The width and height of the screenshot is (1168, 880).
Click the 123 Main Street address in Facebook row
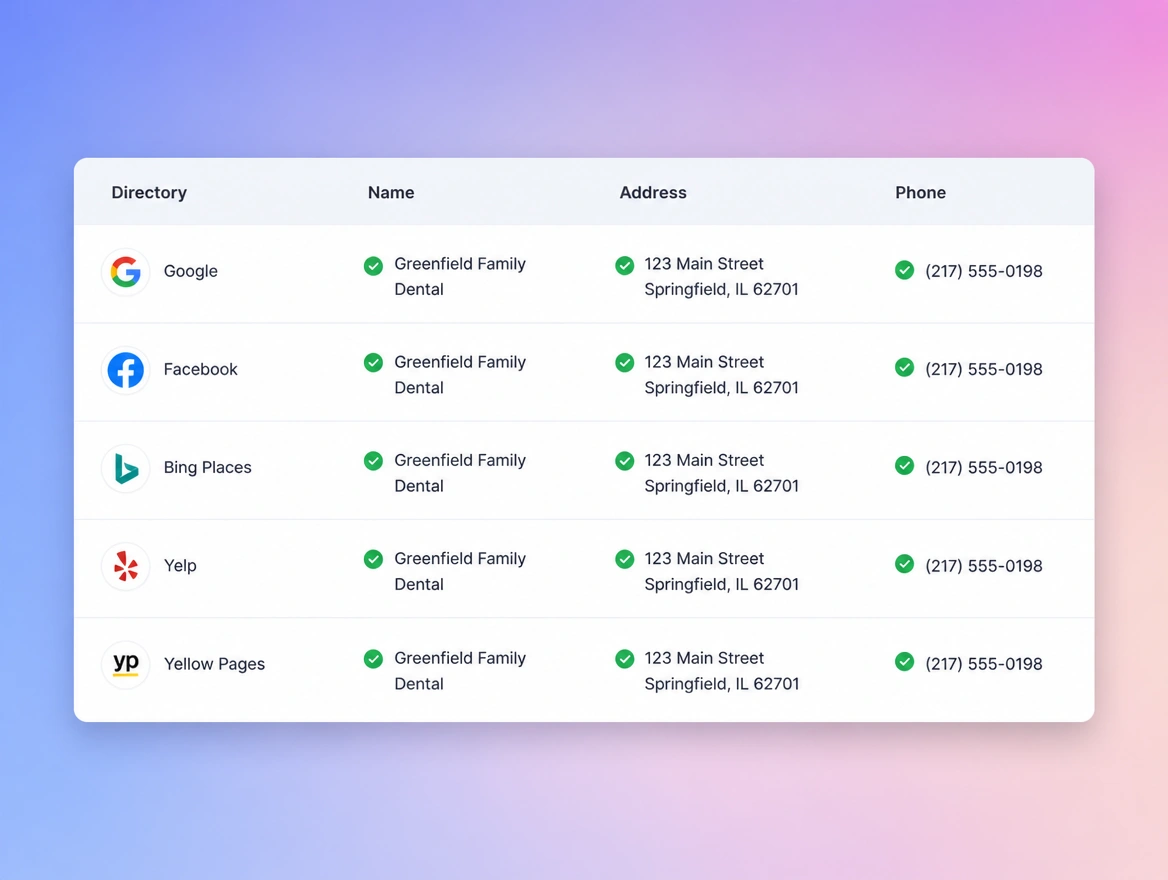click(x=722, y=375)
